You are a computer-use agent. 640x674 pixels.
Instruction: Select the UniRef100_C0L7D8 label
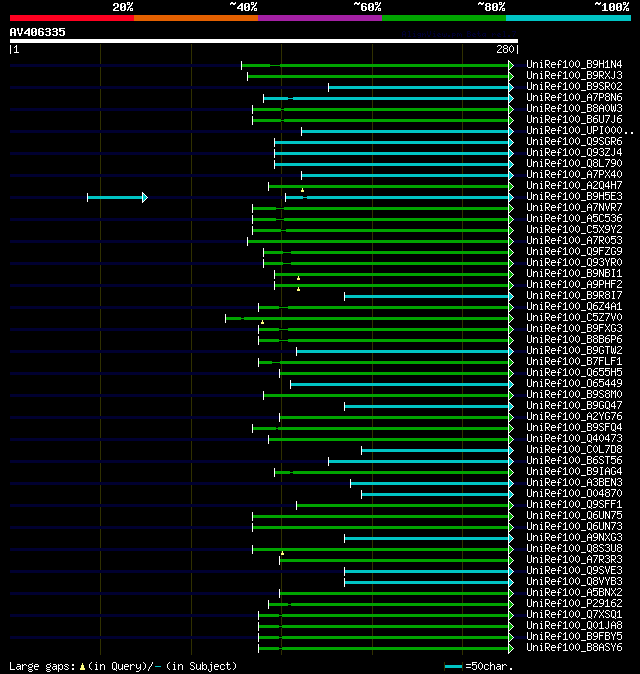coord(574,450)
